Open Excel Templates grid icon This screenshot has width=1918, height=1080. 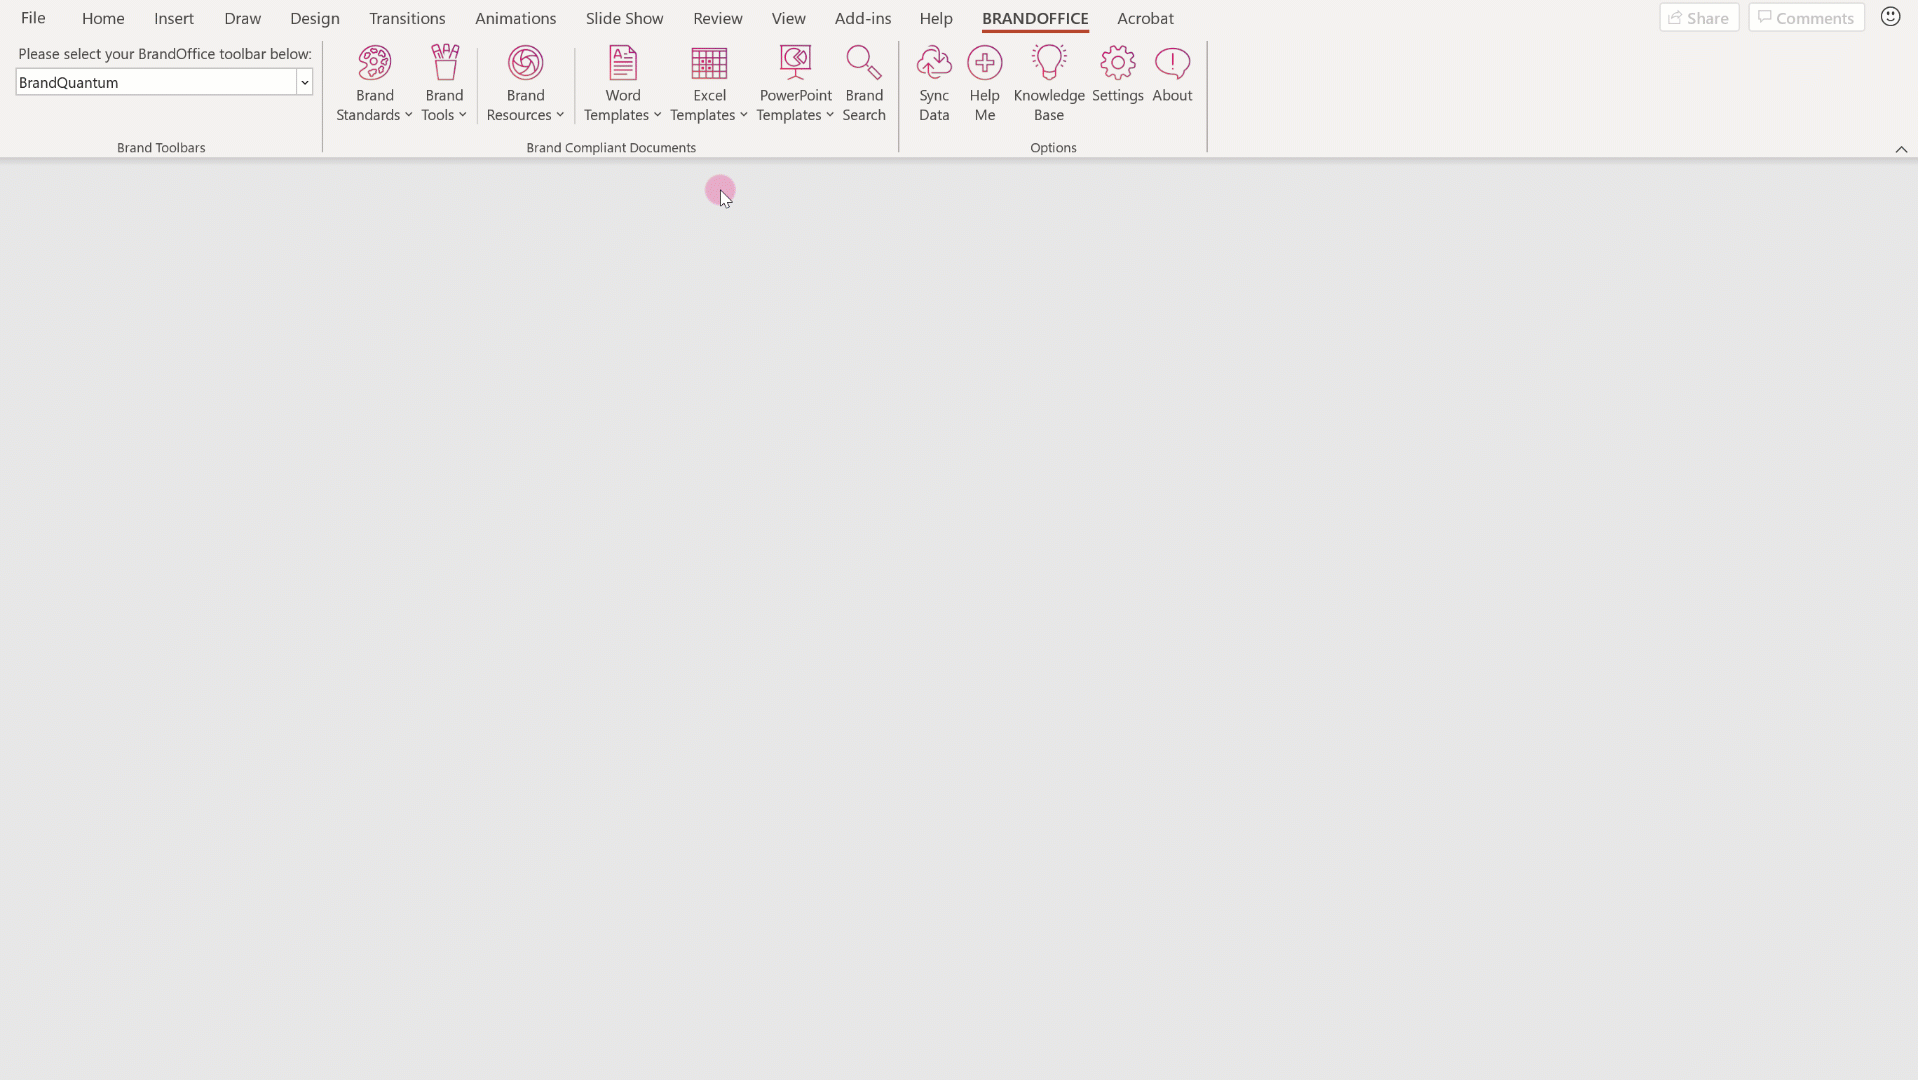[x=709, y=63]
